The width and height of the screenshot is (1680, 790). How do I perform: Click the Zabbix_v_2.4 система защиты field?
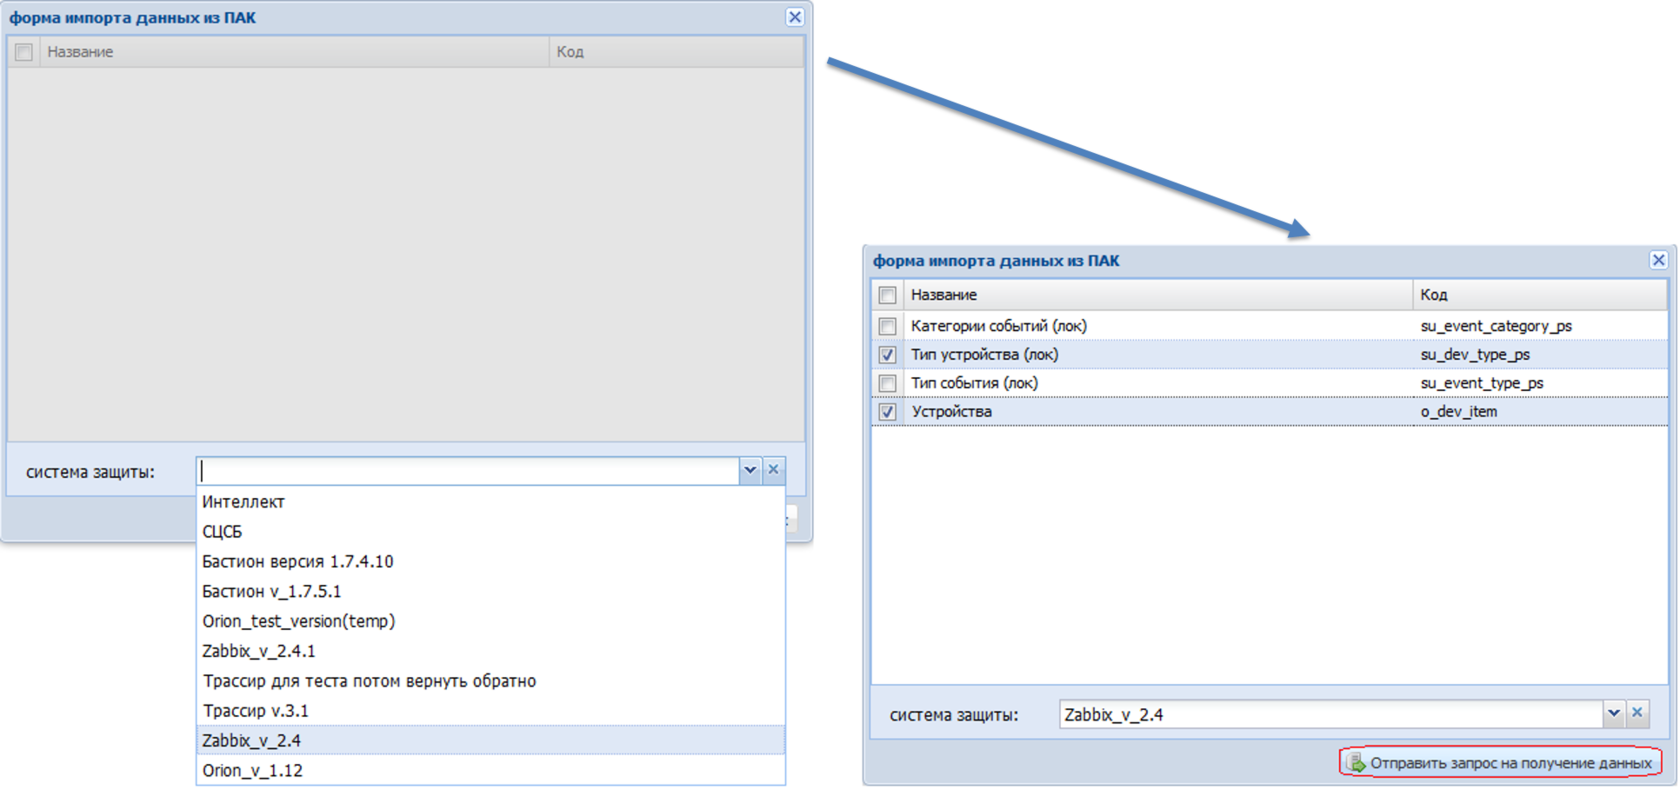click(x=1331, y=714)
